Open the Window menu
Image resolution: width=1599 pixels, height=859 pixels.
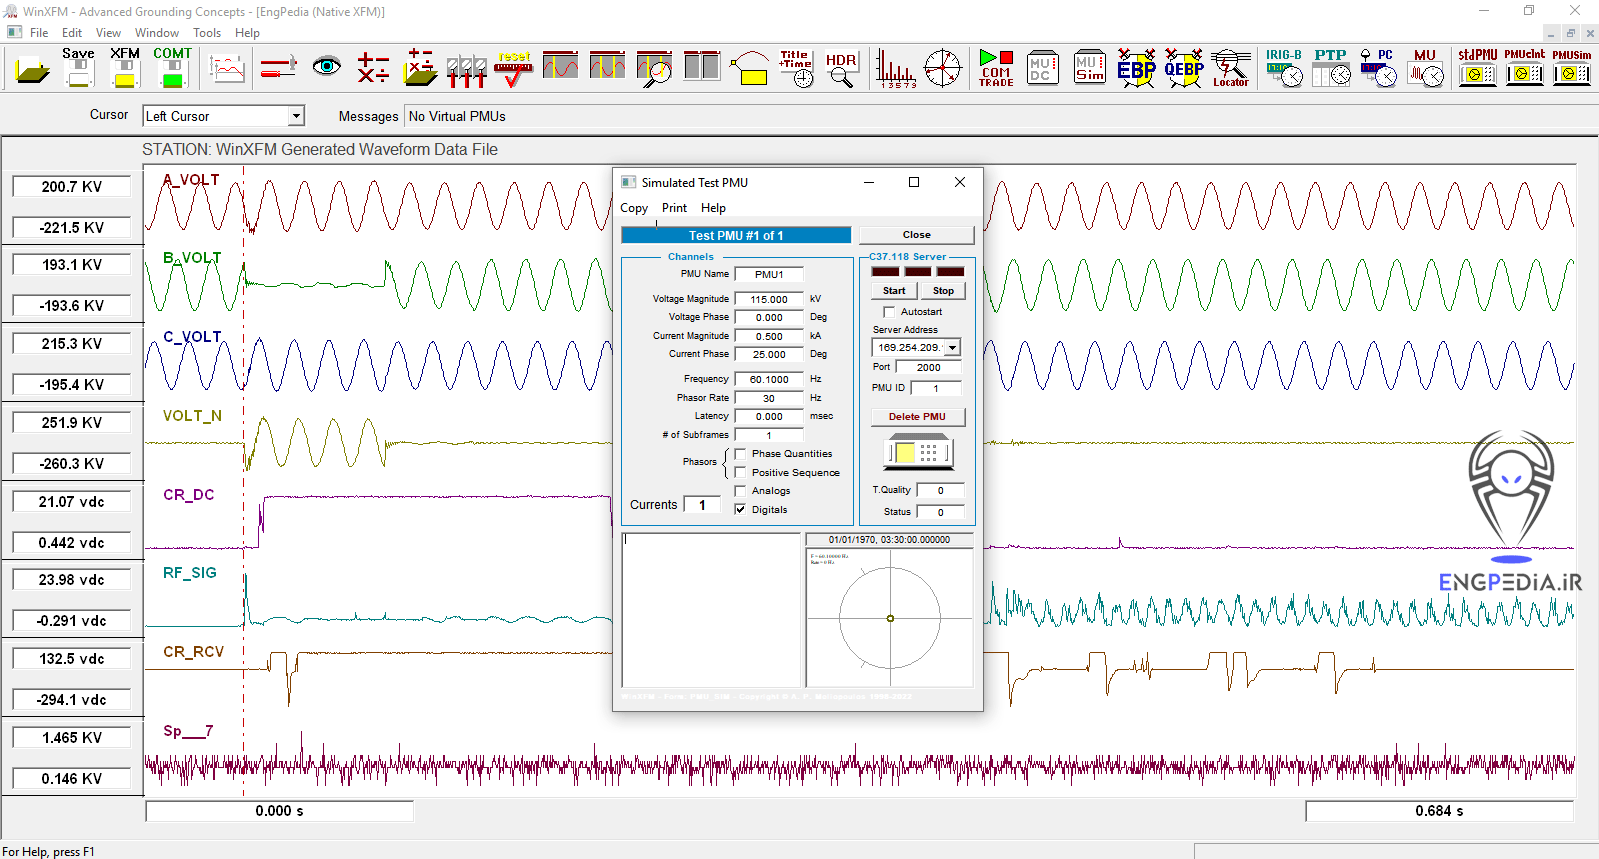157,33
